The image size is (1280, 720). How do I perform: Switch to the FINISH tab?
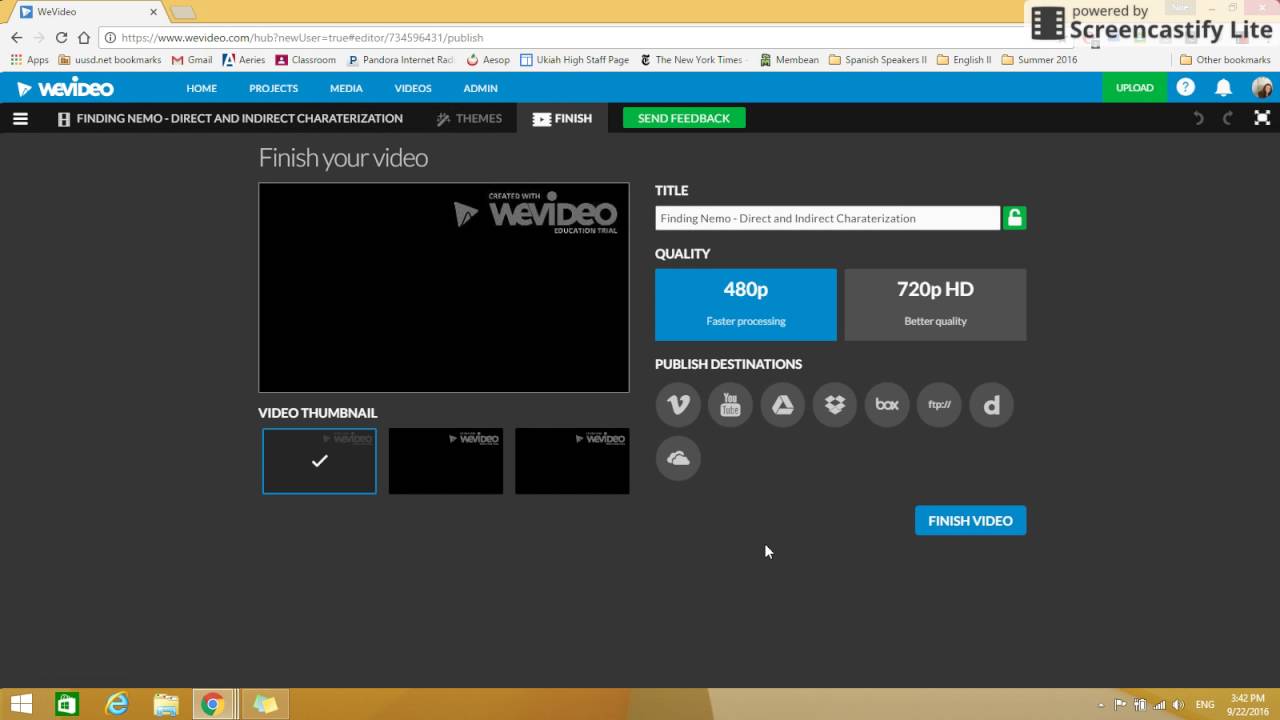pos(562,118)
